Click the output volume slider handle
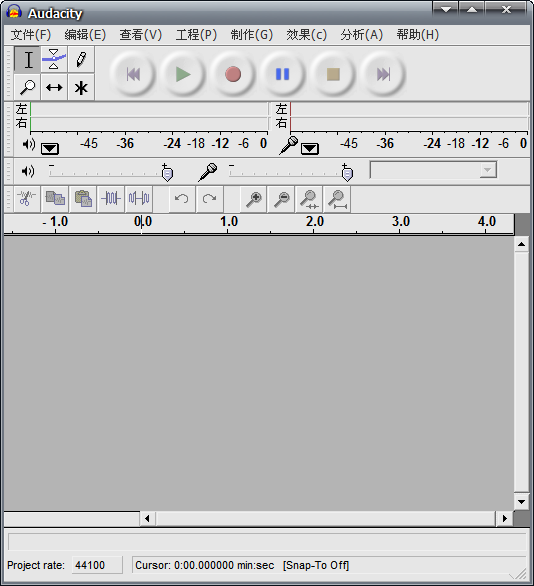This screenshot has height=586, width=534. (167, 174)
